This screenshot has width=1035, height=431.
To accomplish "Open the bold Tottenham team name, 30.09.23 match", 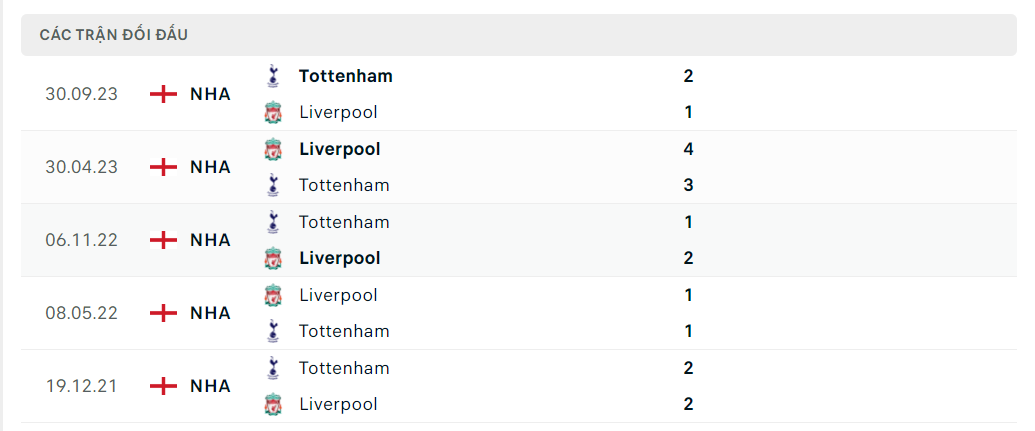I will (x=345, y=76).
